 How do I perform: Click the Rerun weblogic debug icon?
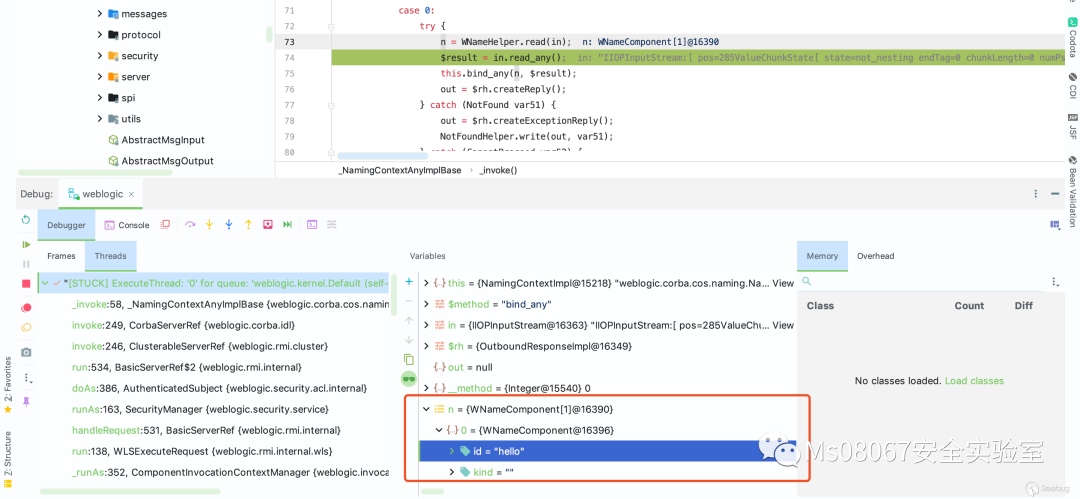point(26,220)
